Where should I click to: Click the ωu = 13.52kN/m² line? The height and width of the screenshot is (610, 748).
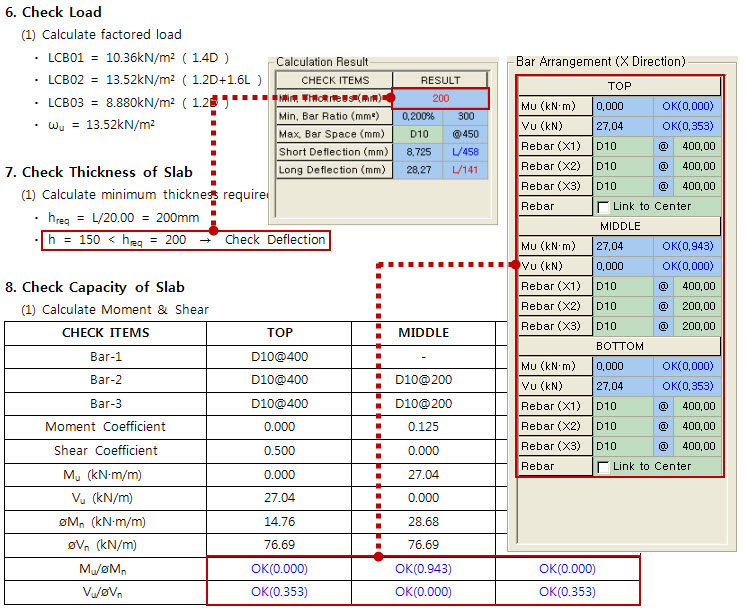click(101, 125)
